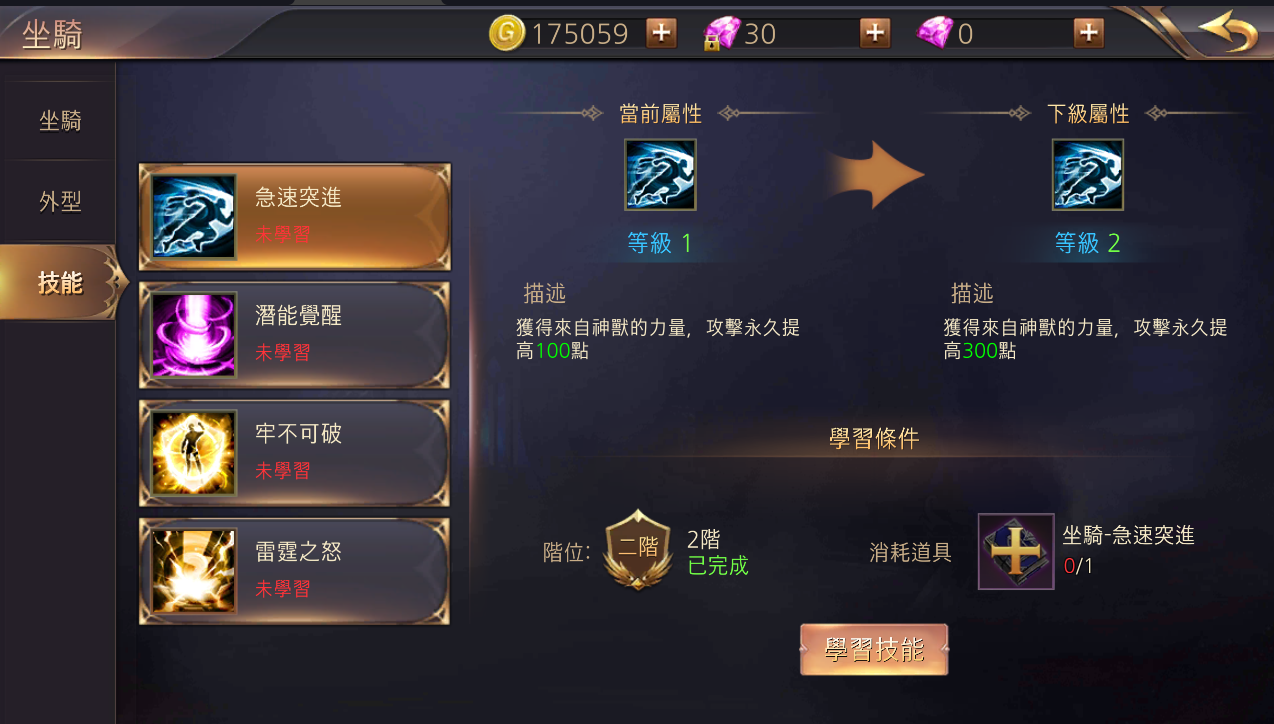Image resolution: width=1274 pixels, height=724 pixels.
Task: Click the 坐騎-急速突進 item book icon
Action: click(x=1016, y=551)
